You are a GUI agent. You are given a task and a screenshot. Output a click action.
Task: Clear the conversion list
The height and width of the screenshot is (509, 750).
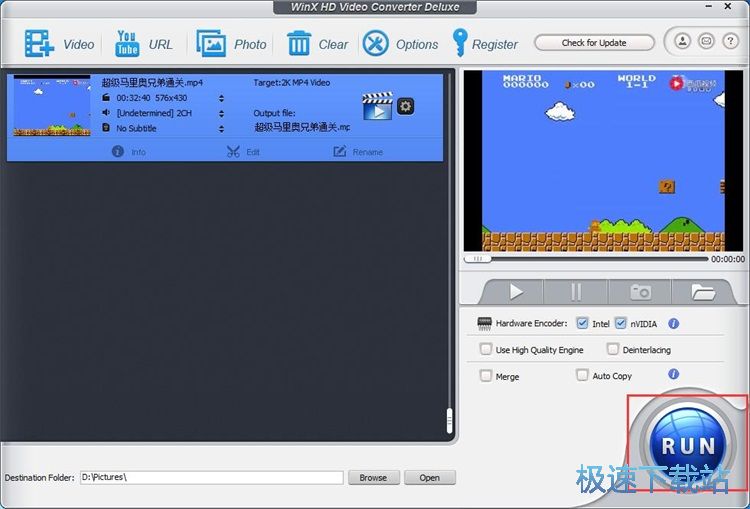pyautogui.click(x=317, y=44)
